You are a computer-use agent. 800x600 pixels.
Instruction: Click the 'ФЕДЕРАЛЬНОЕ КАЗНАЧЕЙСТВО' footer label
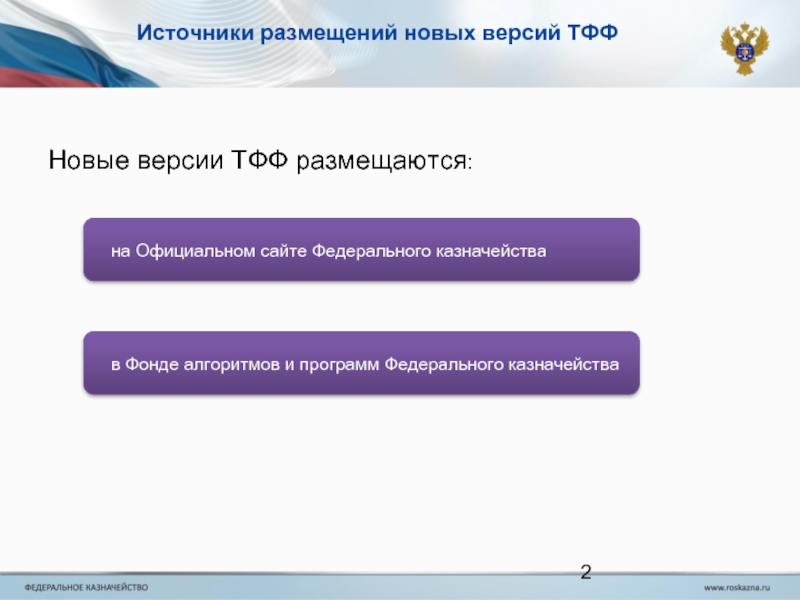pyautogui.click(x=86, y=587)
